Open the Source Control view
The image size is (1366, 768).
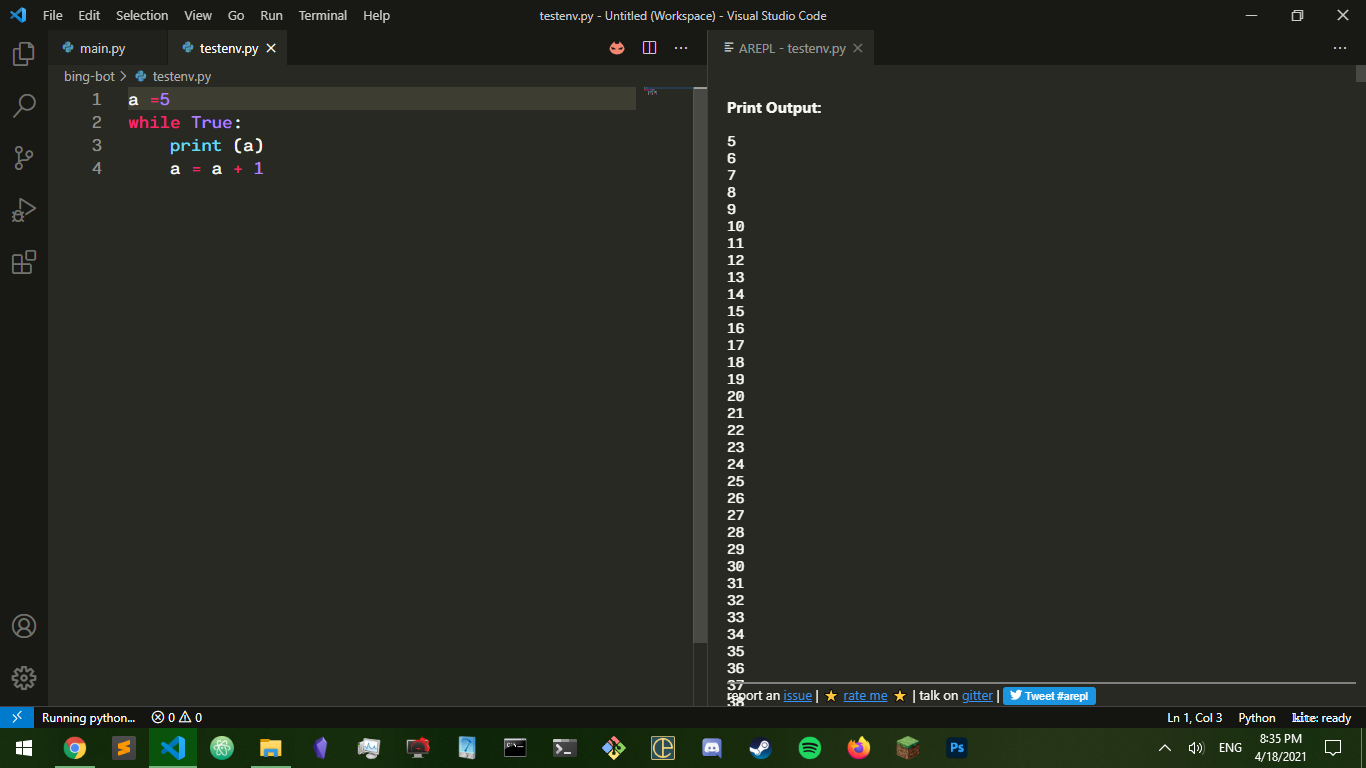click(23, 157)
